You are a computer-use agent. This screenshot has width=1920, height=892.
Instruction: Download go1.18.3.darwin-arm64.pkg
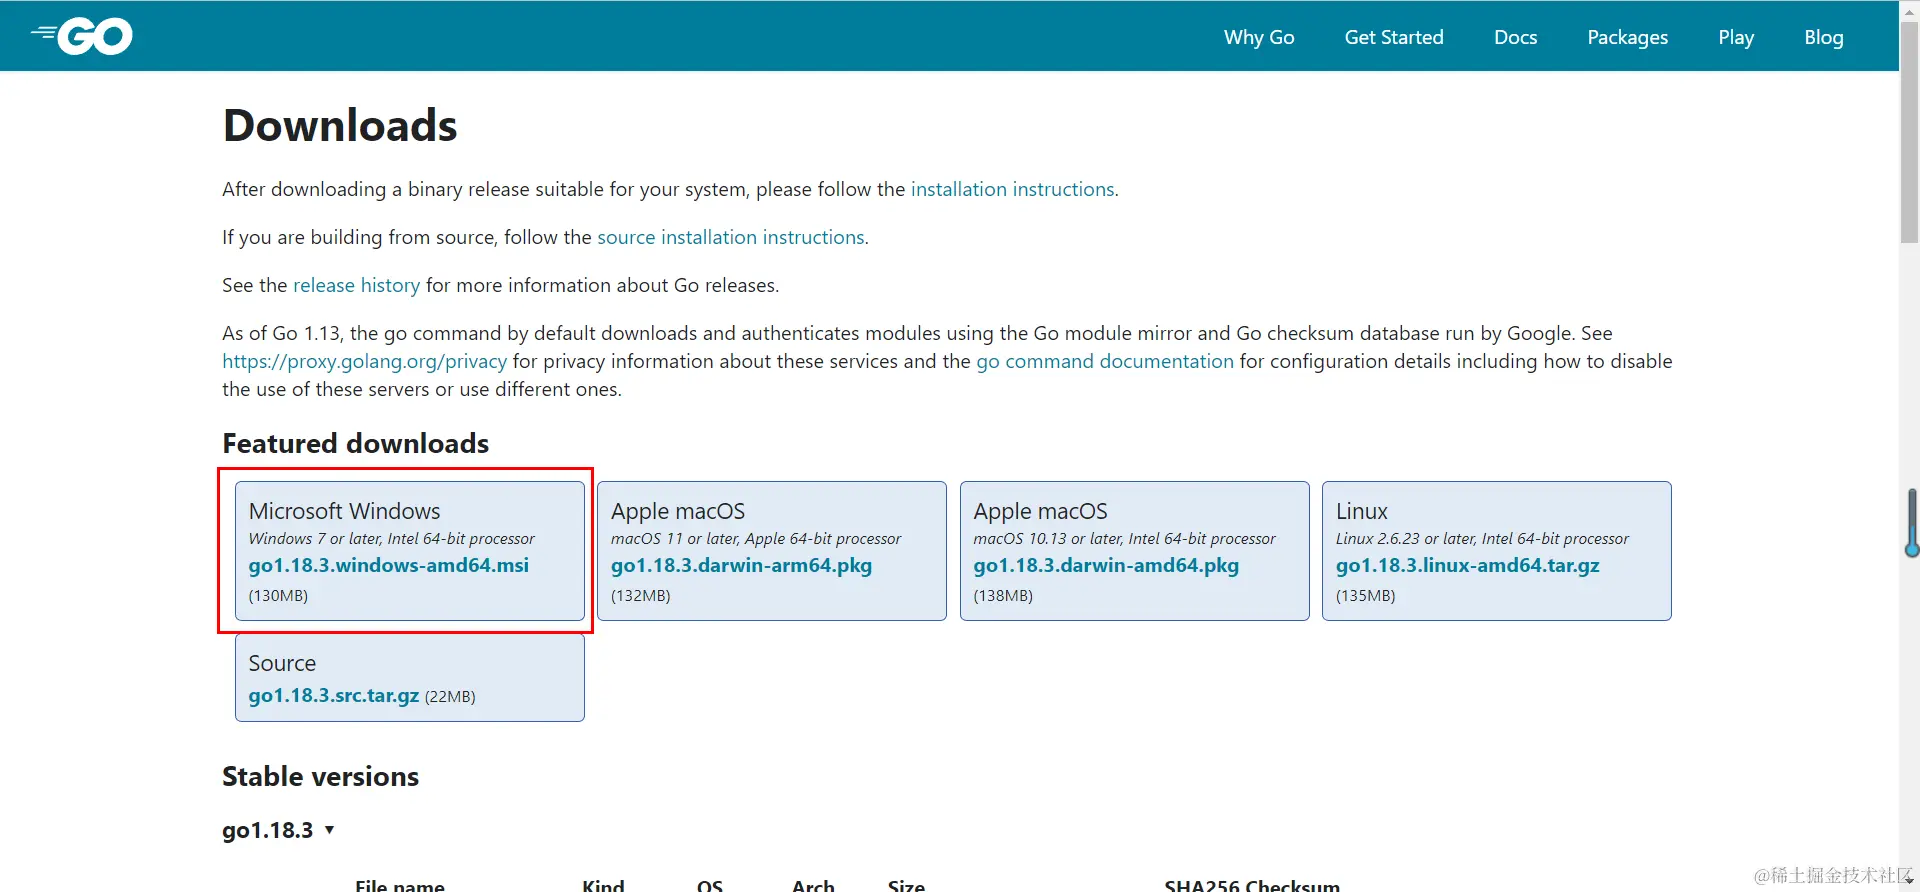[x=741, y=565]
